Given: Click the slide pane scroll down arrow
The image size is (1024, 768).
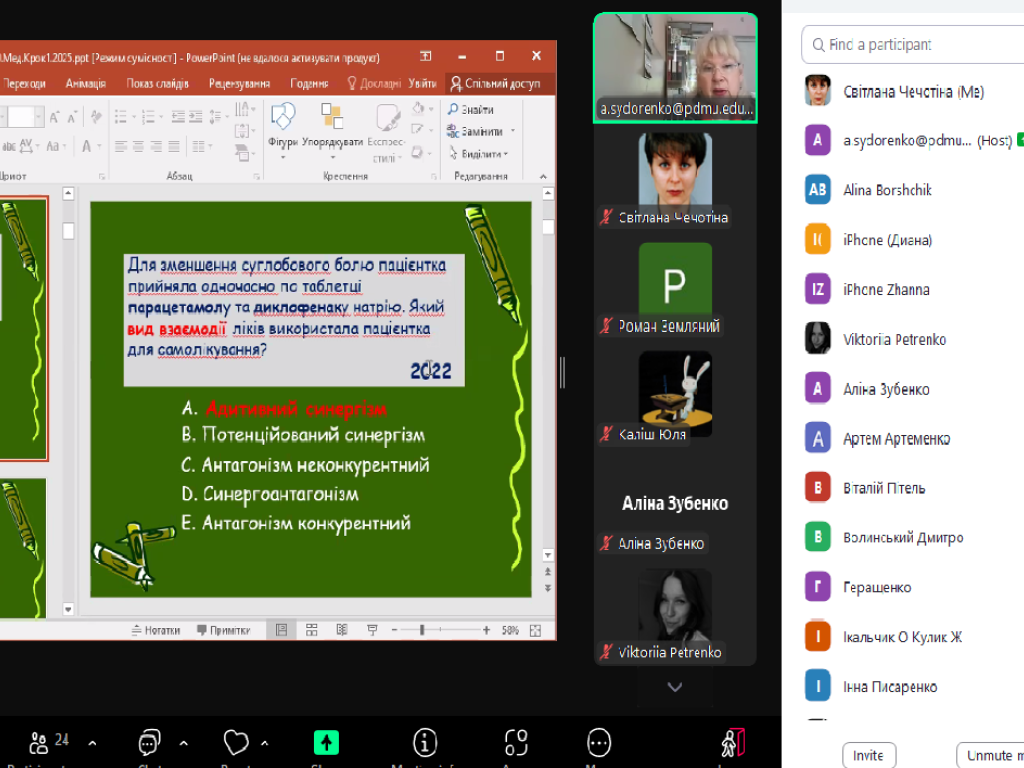Looking at the screenshot, I should pos(548,555).
